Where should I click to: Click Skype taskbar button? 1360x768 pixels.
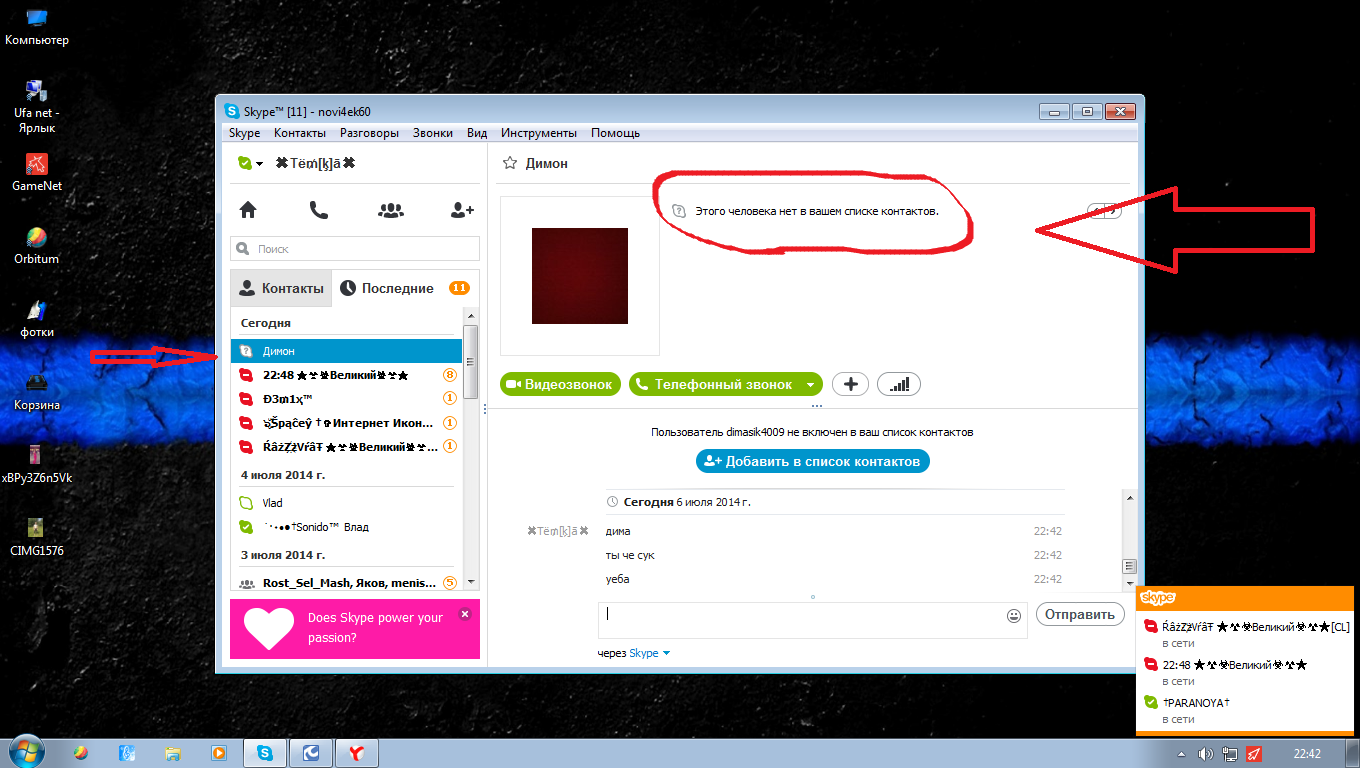coord(265,753)
